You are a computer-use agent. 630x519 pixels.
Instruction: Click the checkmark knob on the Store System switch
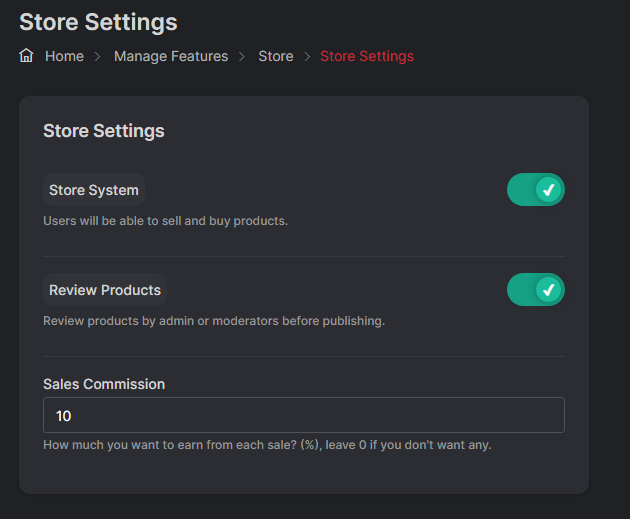tap(548, 190)
